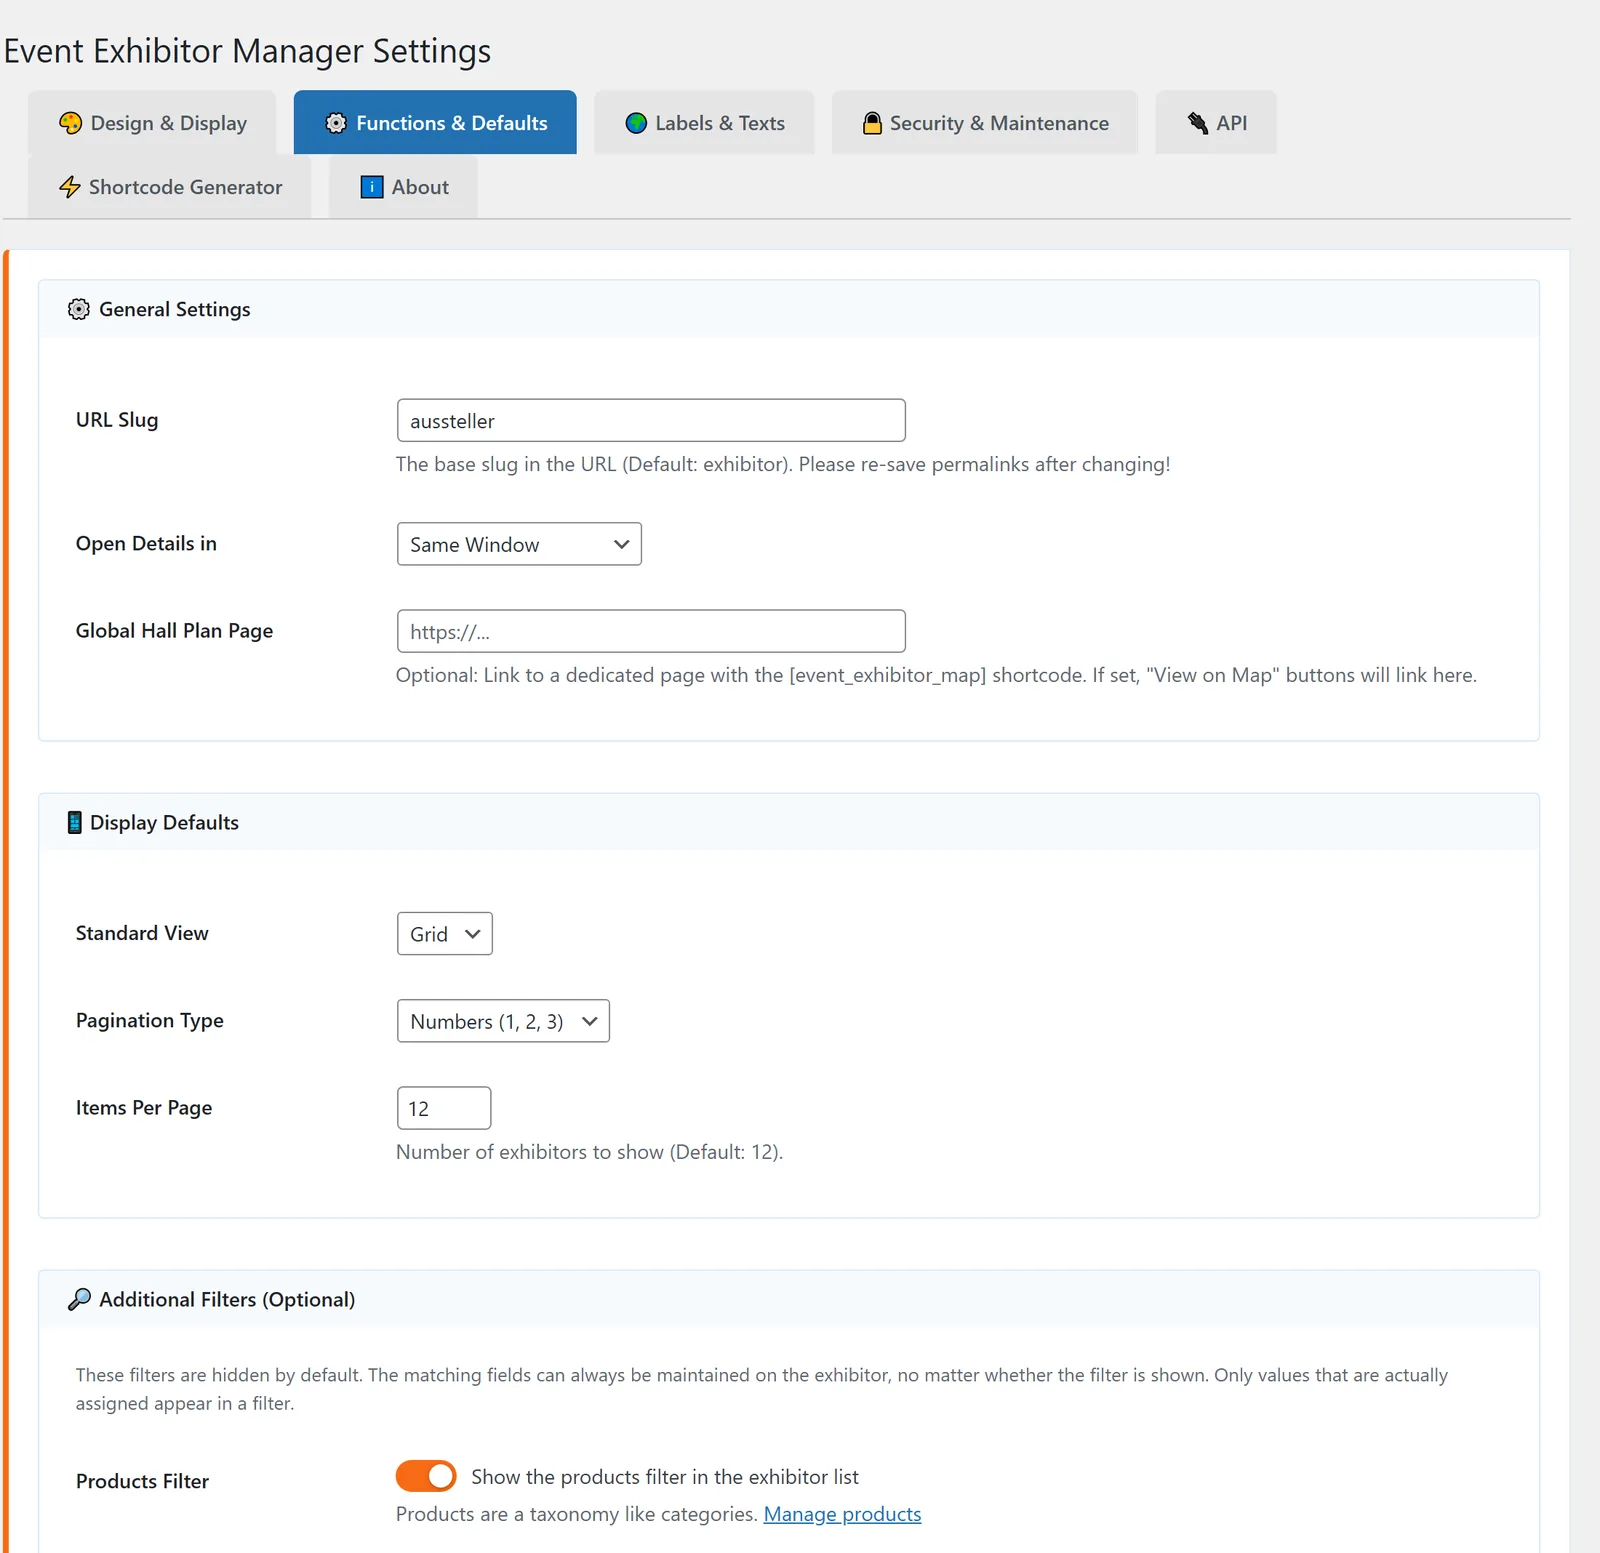Click the Global Hall Plan Page label
This screenshot has height=1553, width=1600.
click(x=174, y=630)
